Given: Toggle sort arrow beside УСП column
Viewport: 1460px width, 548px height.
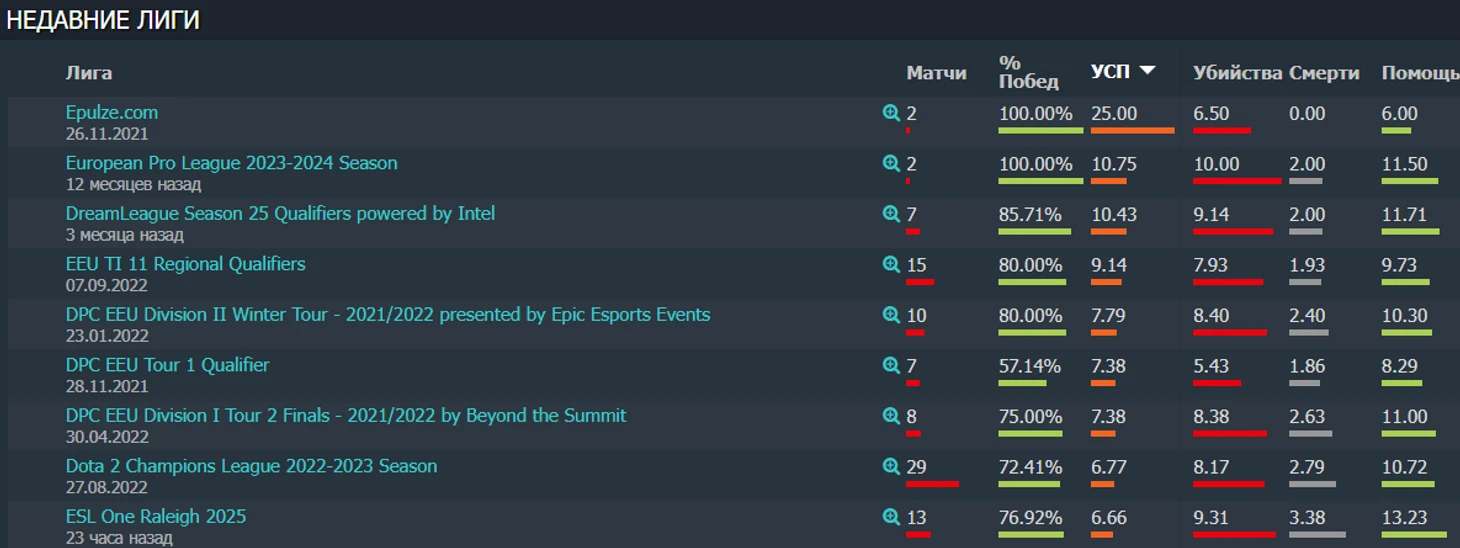Looking at the screenshot, I should point(1147,71).
